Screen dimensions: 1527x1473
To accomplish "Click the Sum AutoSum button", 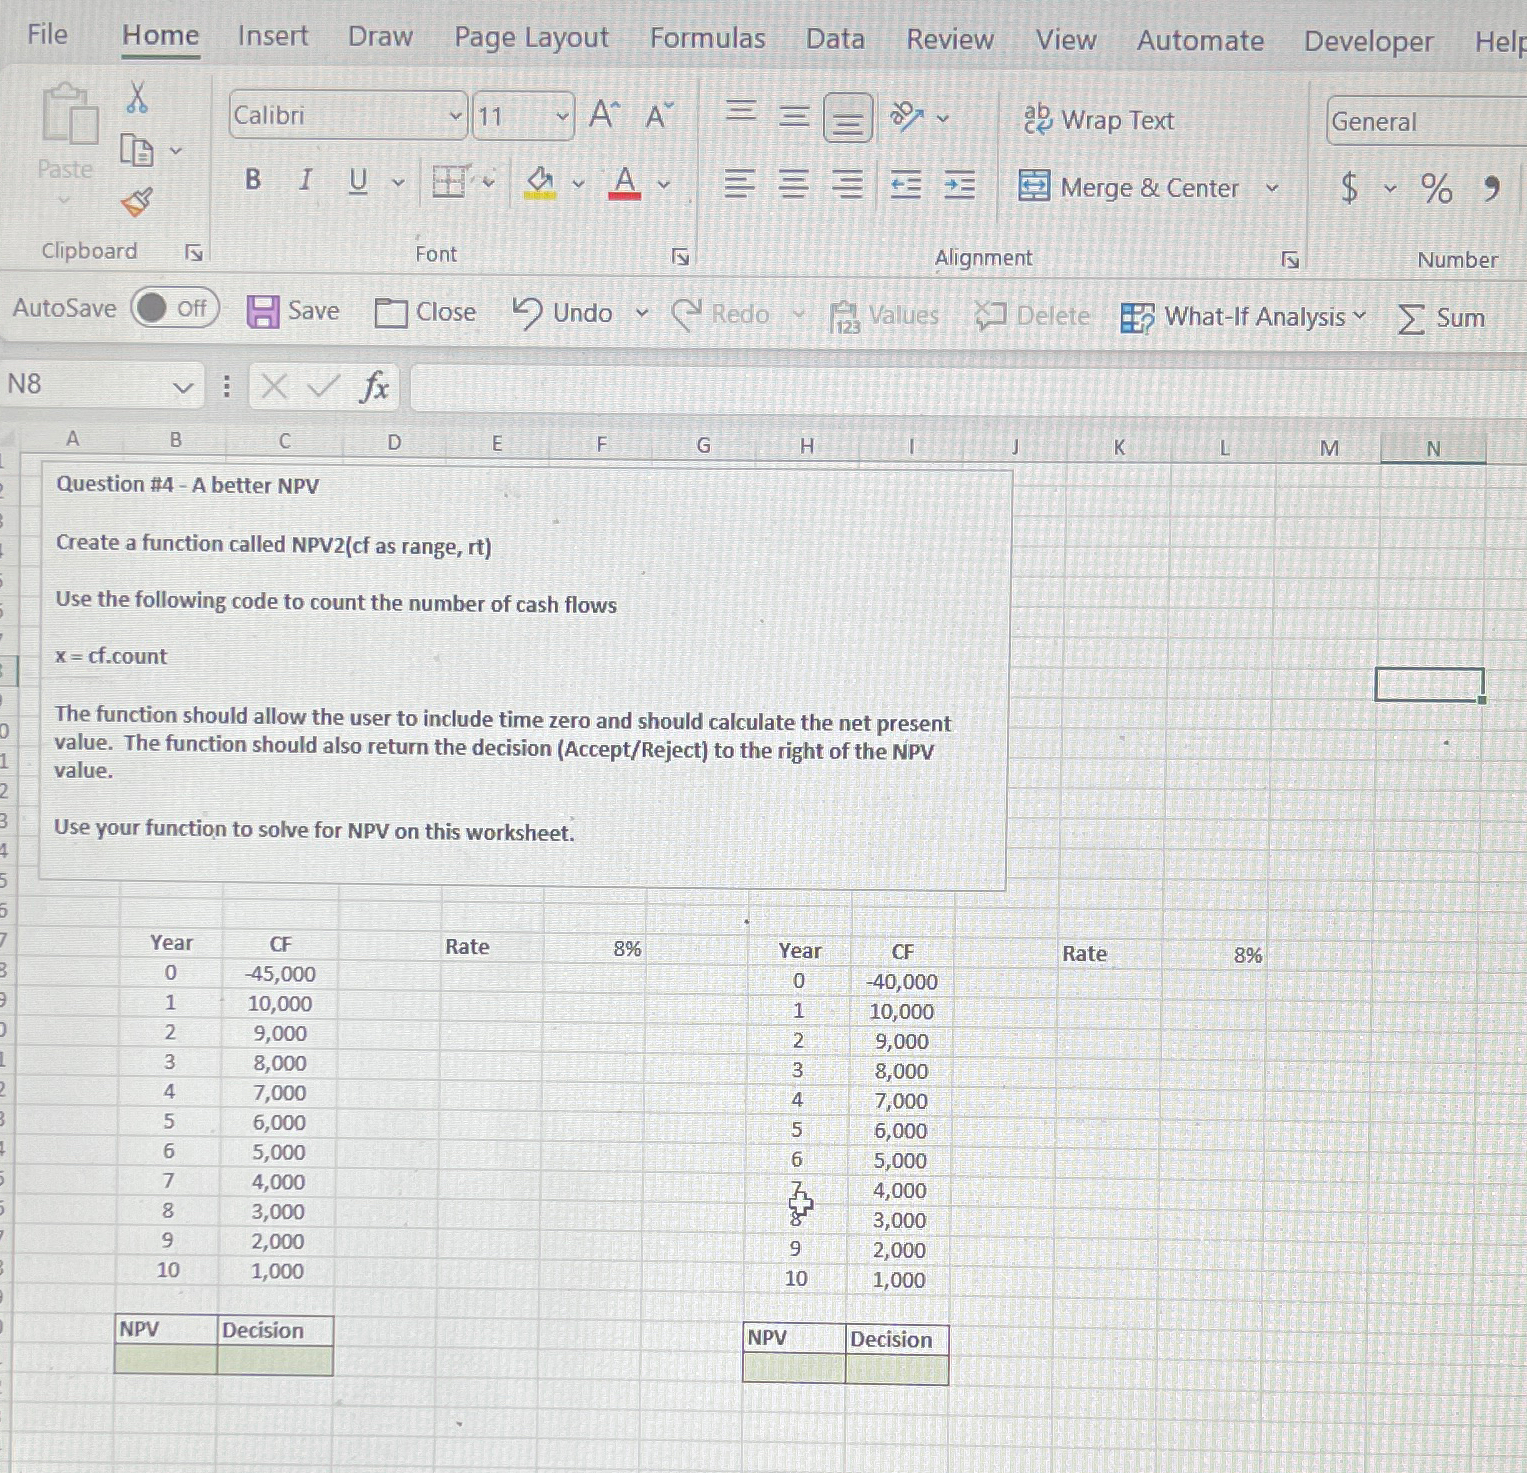I will (1441, 319).
